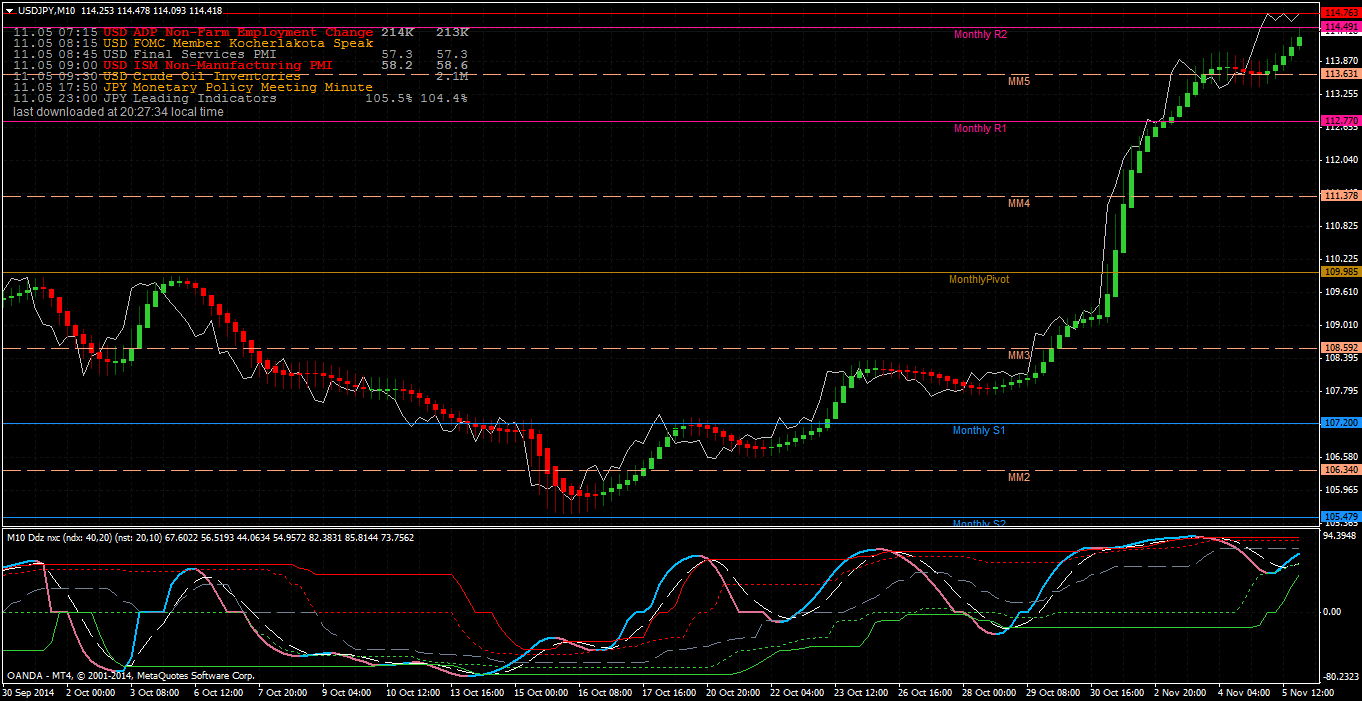1362x701 pixels.
Task: Click the 105.965 price scale value
Action: 1340,490
